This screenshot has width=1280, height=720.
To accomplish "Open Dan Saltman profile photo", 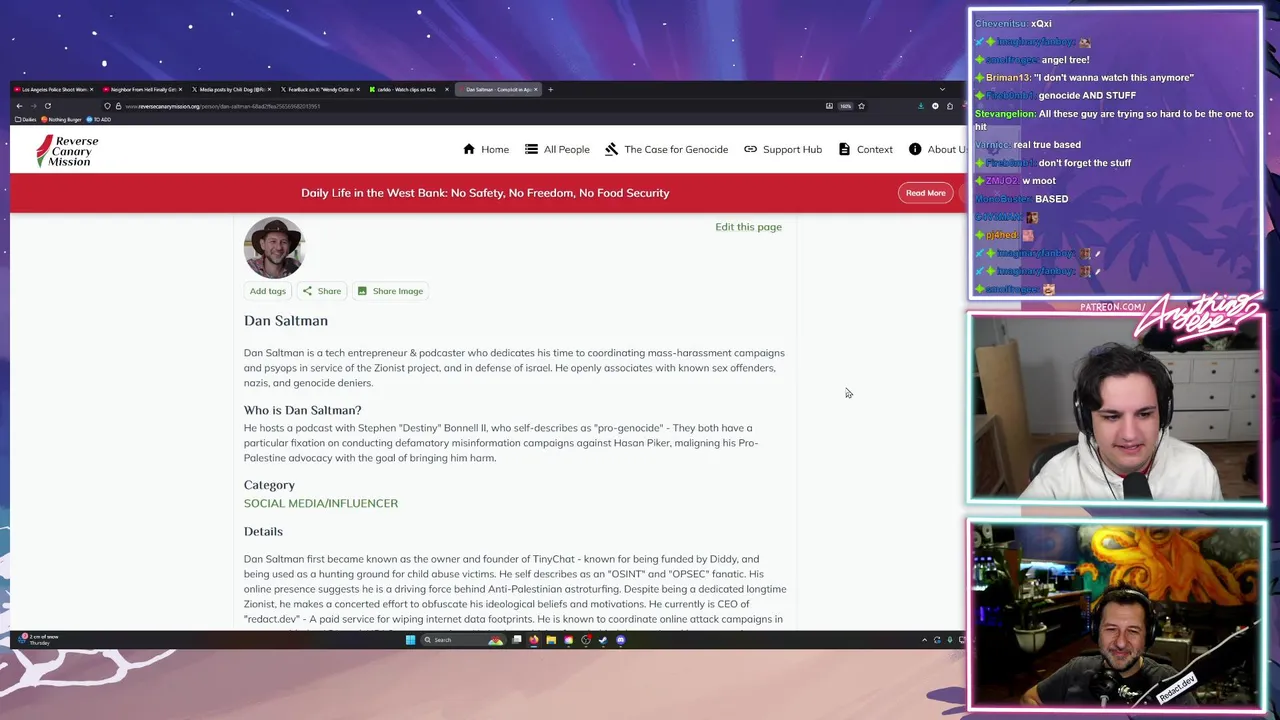I will (x=274, y=247).
